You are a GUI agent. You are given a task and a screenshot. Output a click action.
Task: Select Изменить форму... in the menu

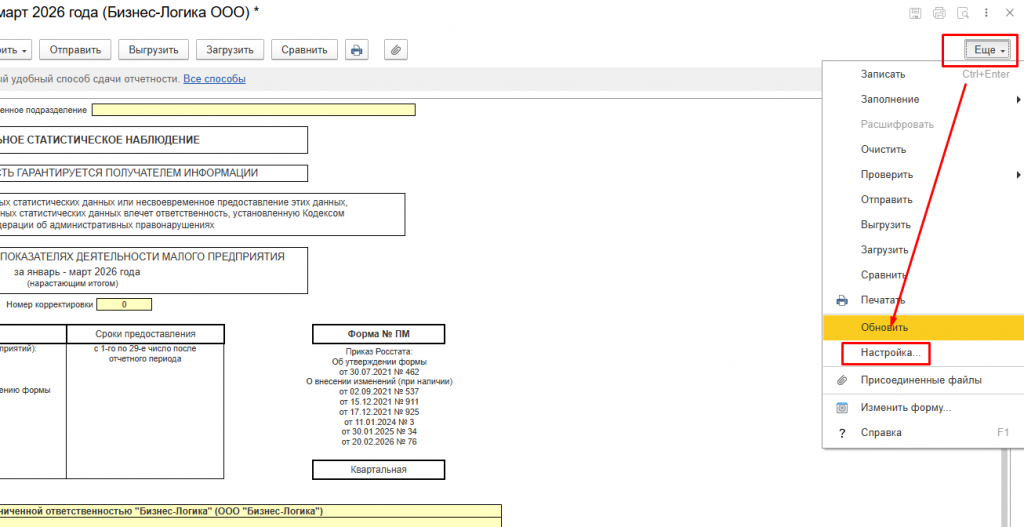pos(923,407)
